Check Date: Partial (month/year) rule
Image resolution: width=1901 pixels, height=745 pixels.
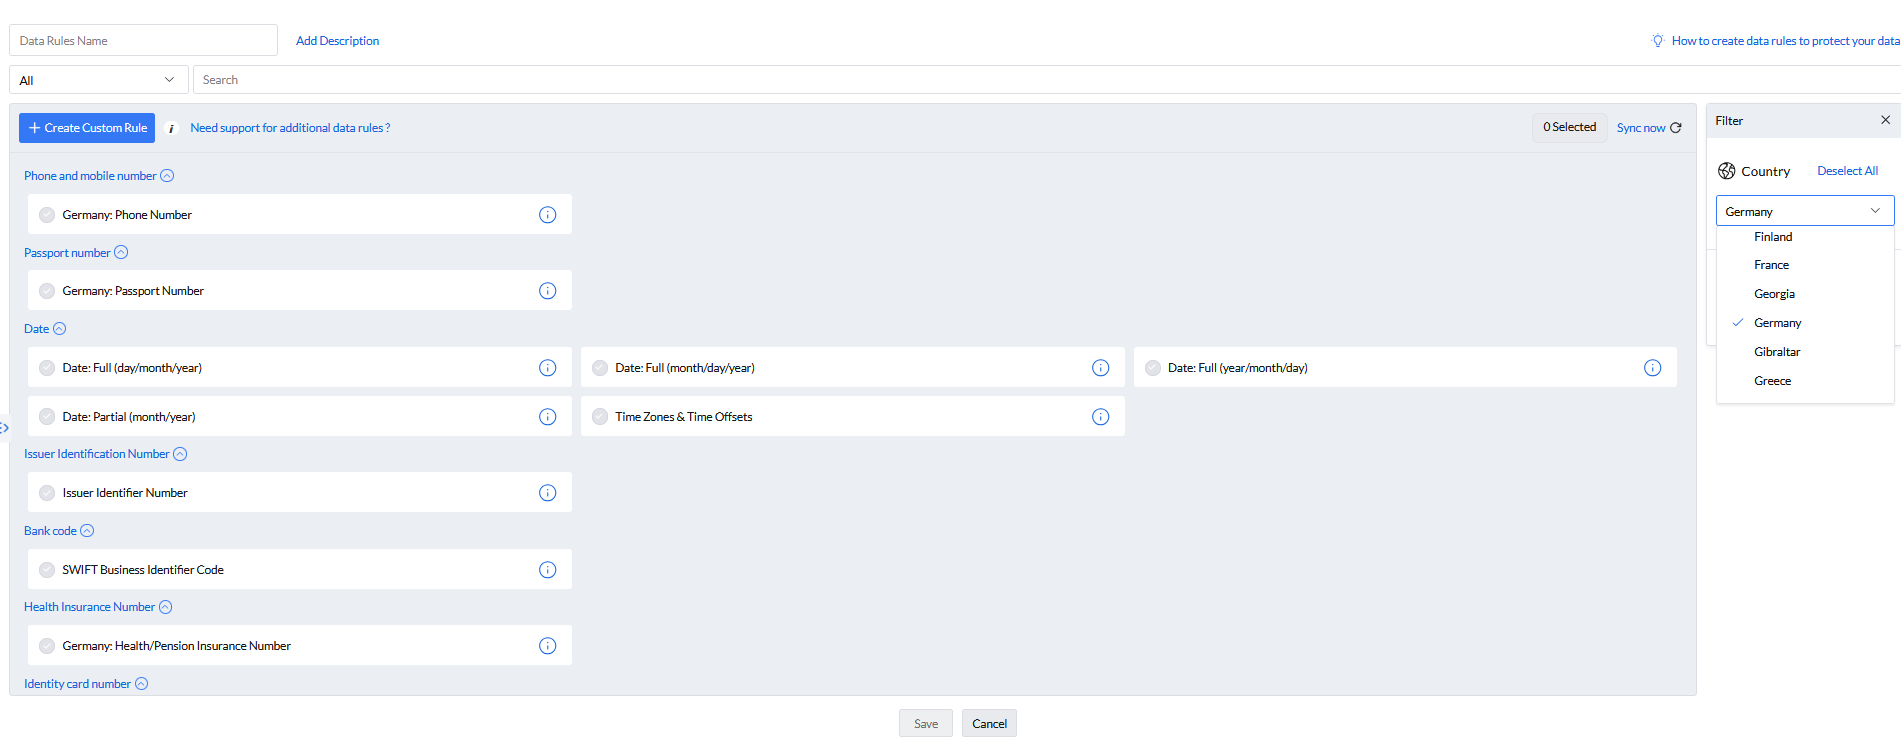pos(47,417)
